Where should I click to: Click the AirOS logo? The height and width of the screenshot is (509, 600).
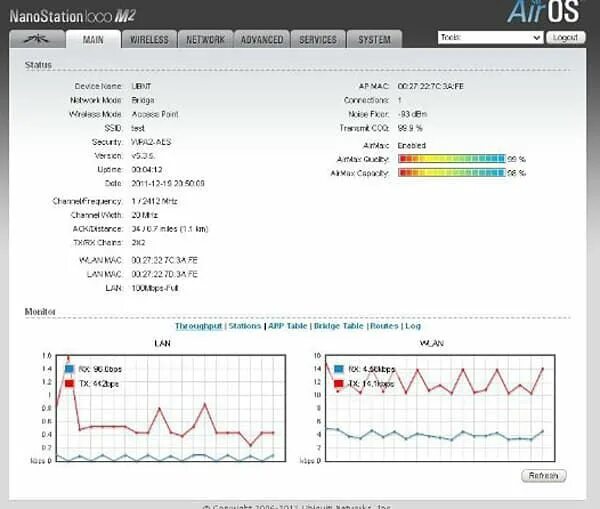tap(543, 11)
